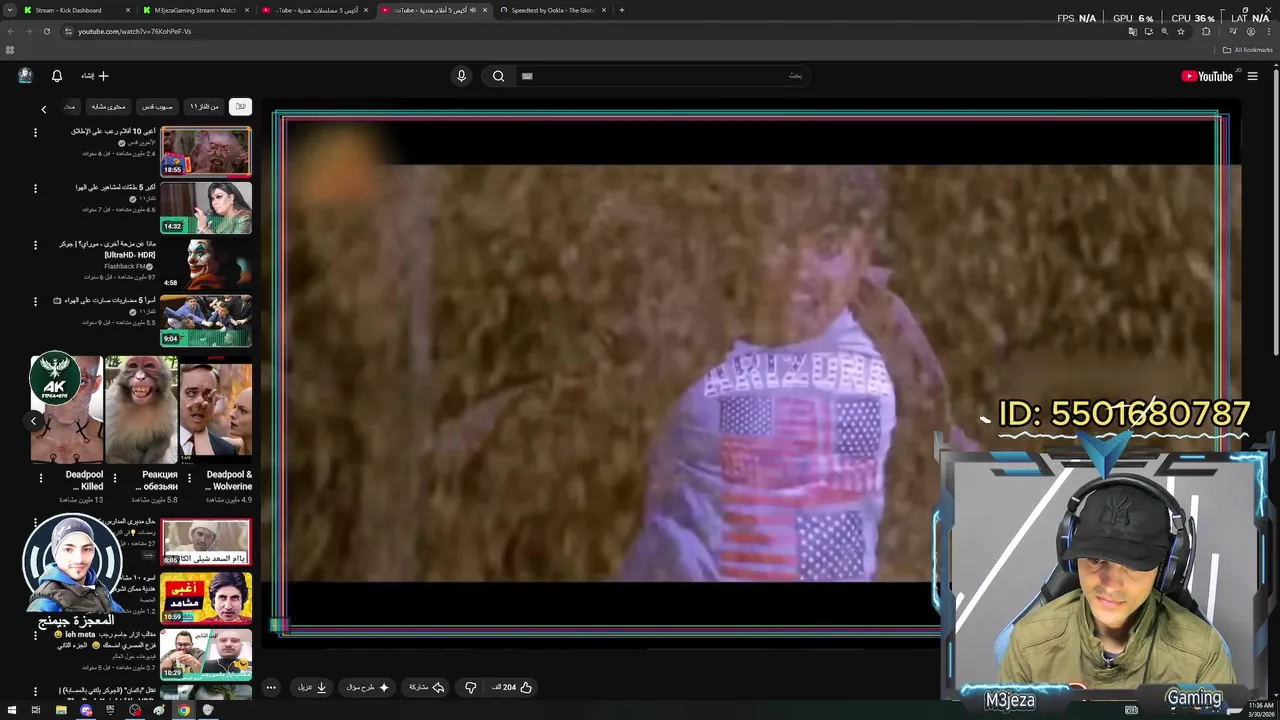
Task: Open the more actions three-dot button under the video
Action: tap(271, 687)
